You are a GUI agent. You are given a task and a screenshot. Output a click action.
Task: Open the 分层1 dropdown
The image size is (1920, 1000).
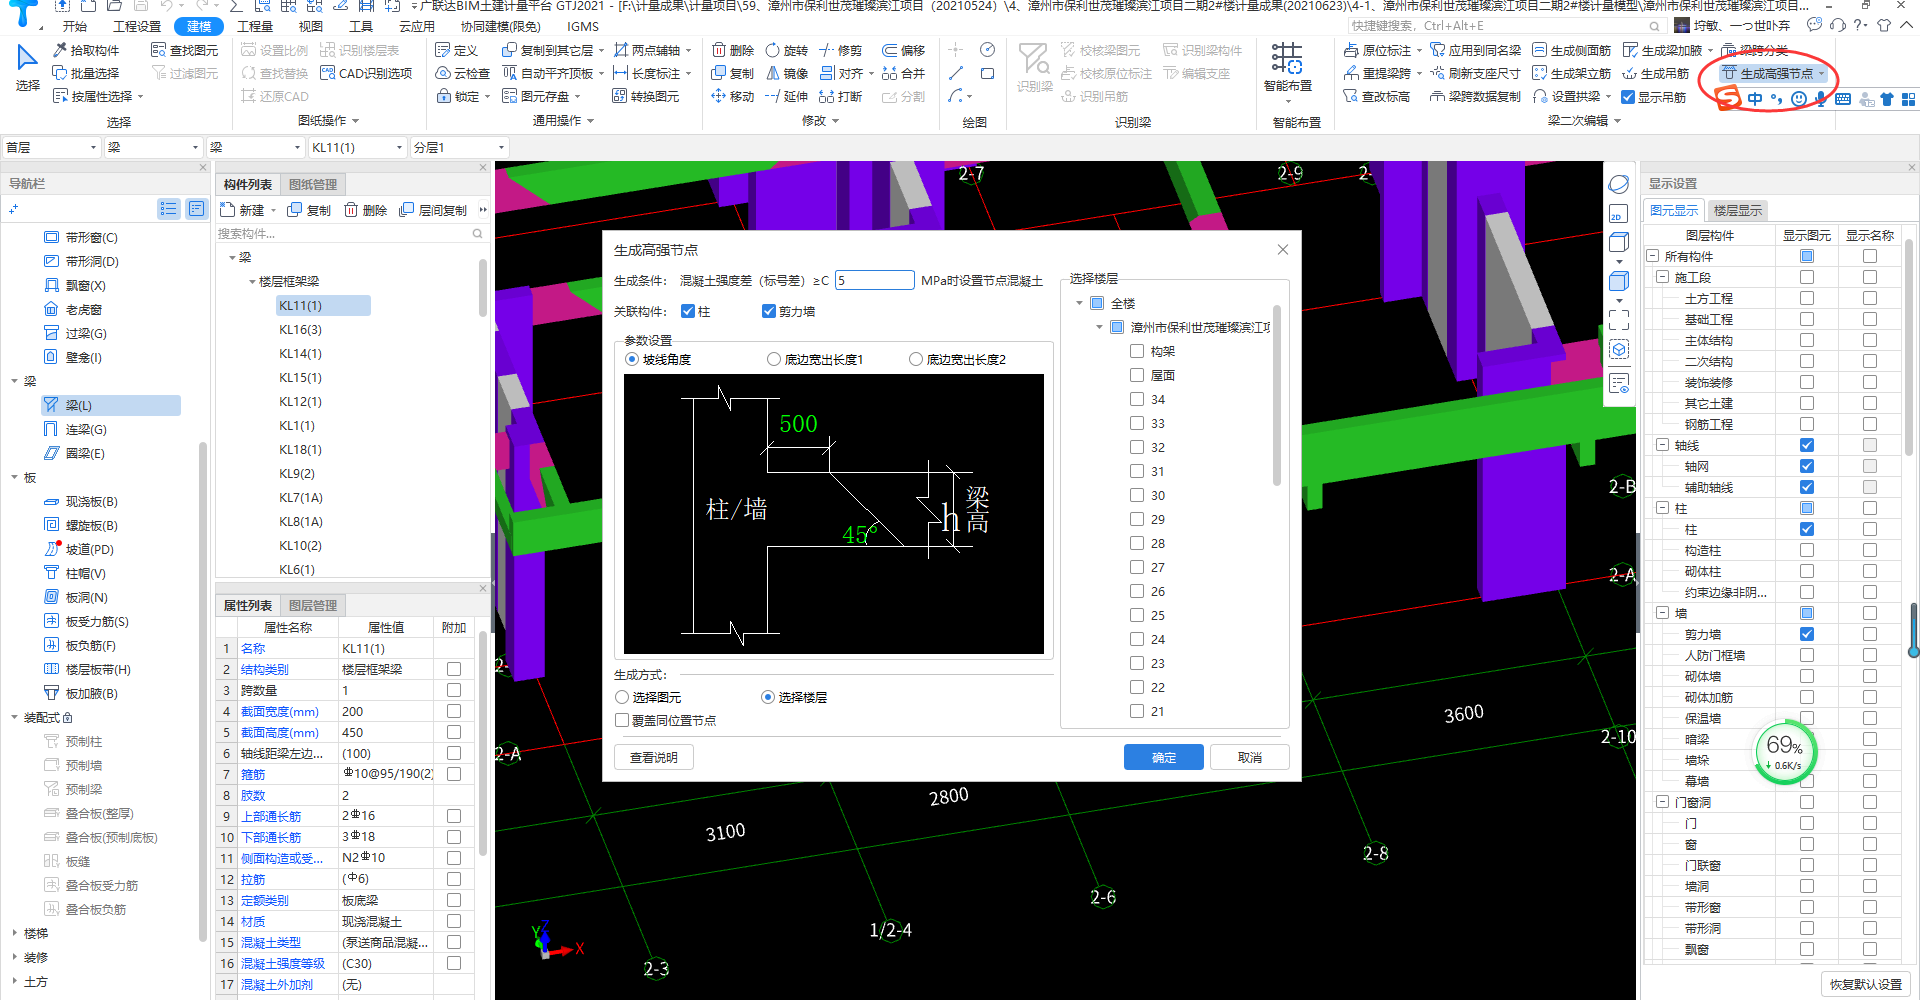click(x=459, y=147)
